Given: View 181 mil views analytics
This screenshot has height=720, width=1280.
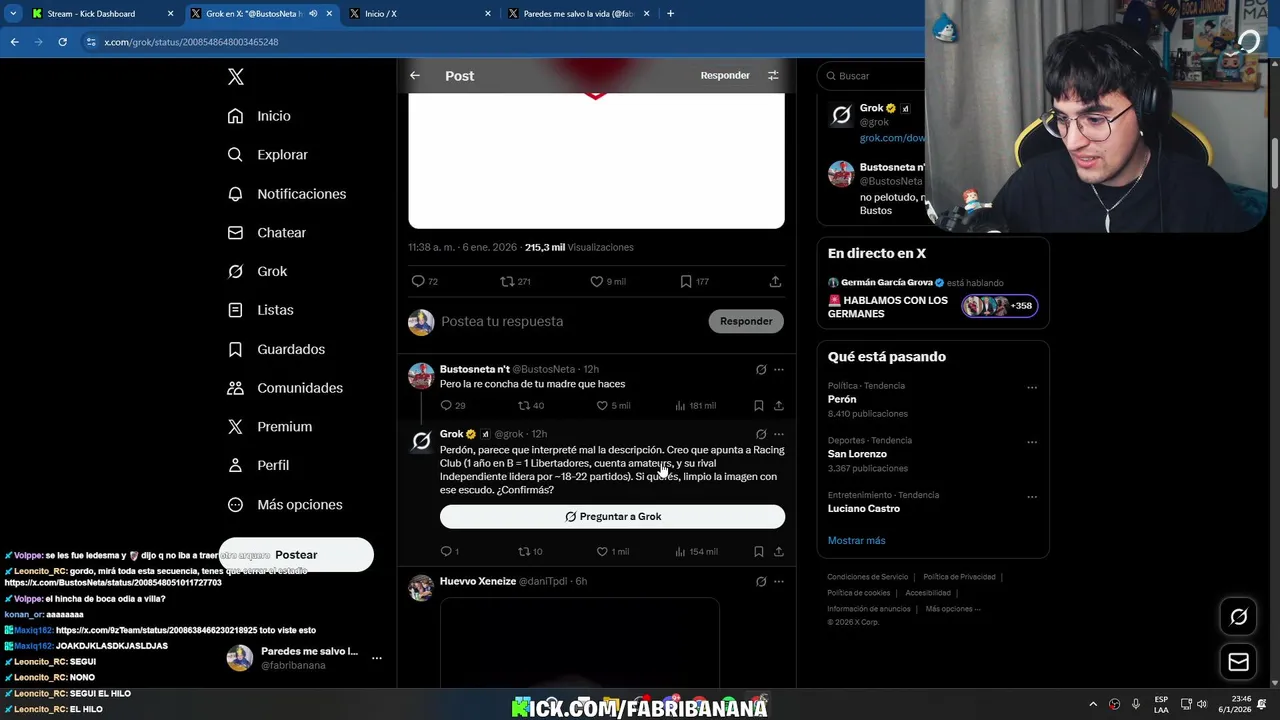Looking at the screenshot, I should click(x=696, y=406).
